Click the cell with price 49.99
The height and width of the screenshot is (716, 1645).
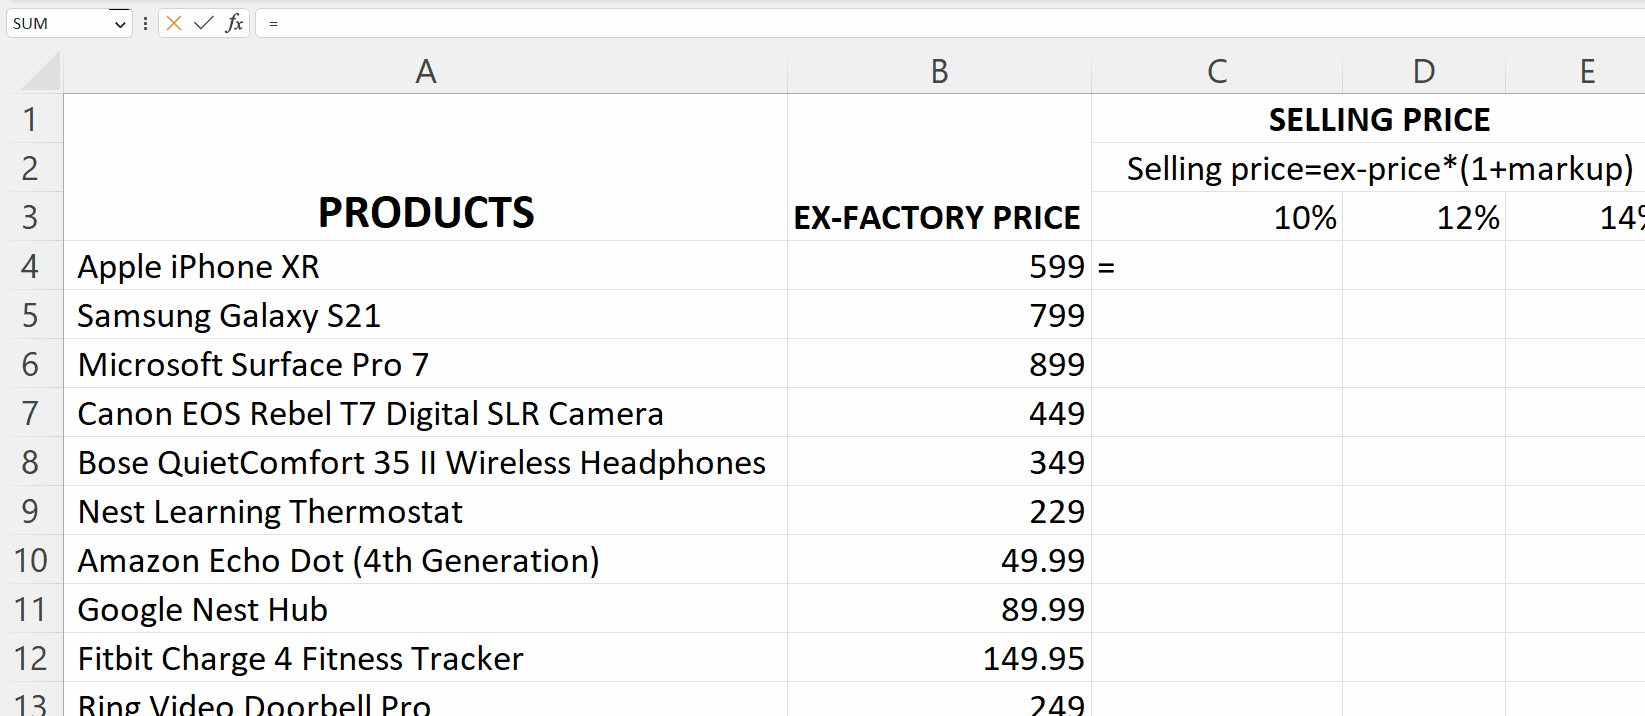click(938, 560)
